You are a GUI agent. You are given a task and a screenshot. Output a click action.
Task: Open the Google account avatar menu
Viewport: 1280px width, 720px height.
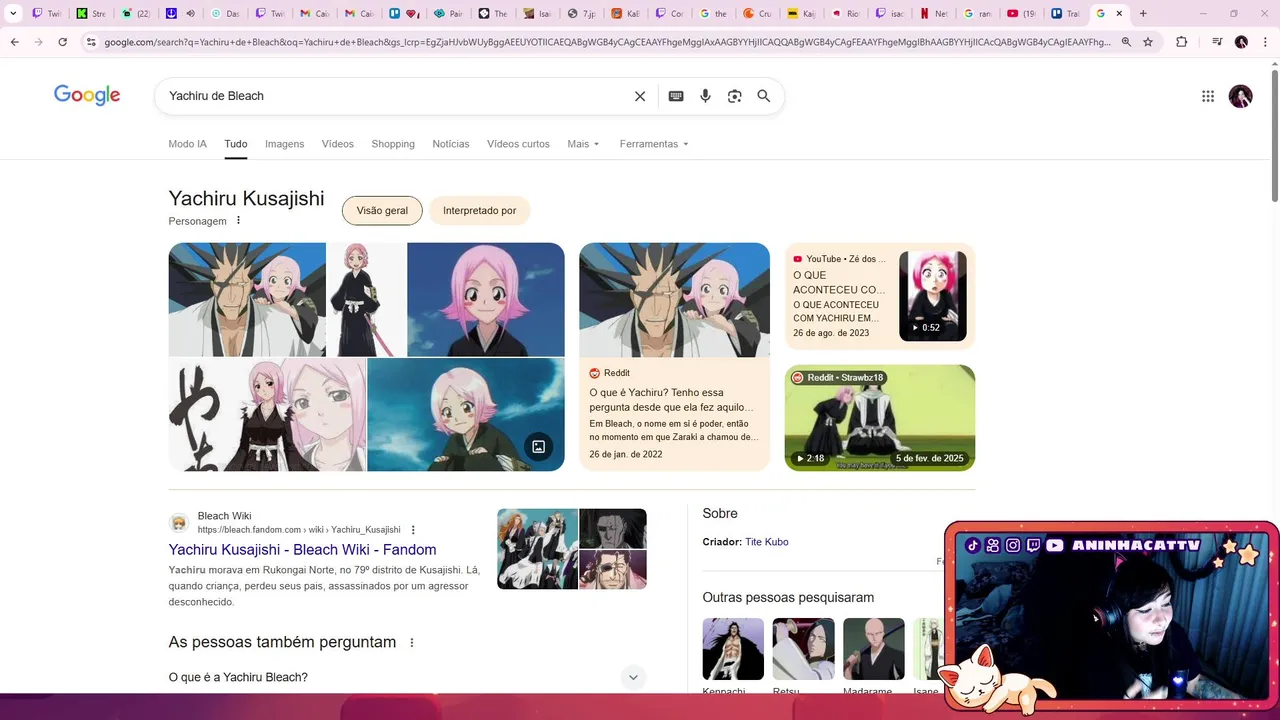point(1241,96)
